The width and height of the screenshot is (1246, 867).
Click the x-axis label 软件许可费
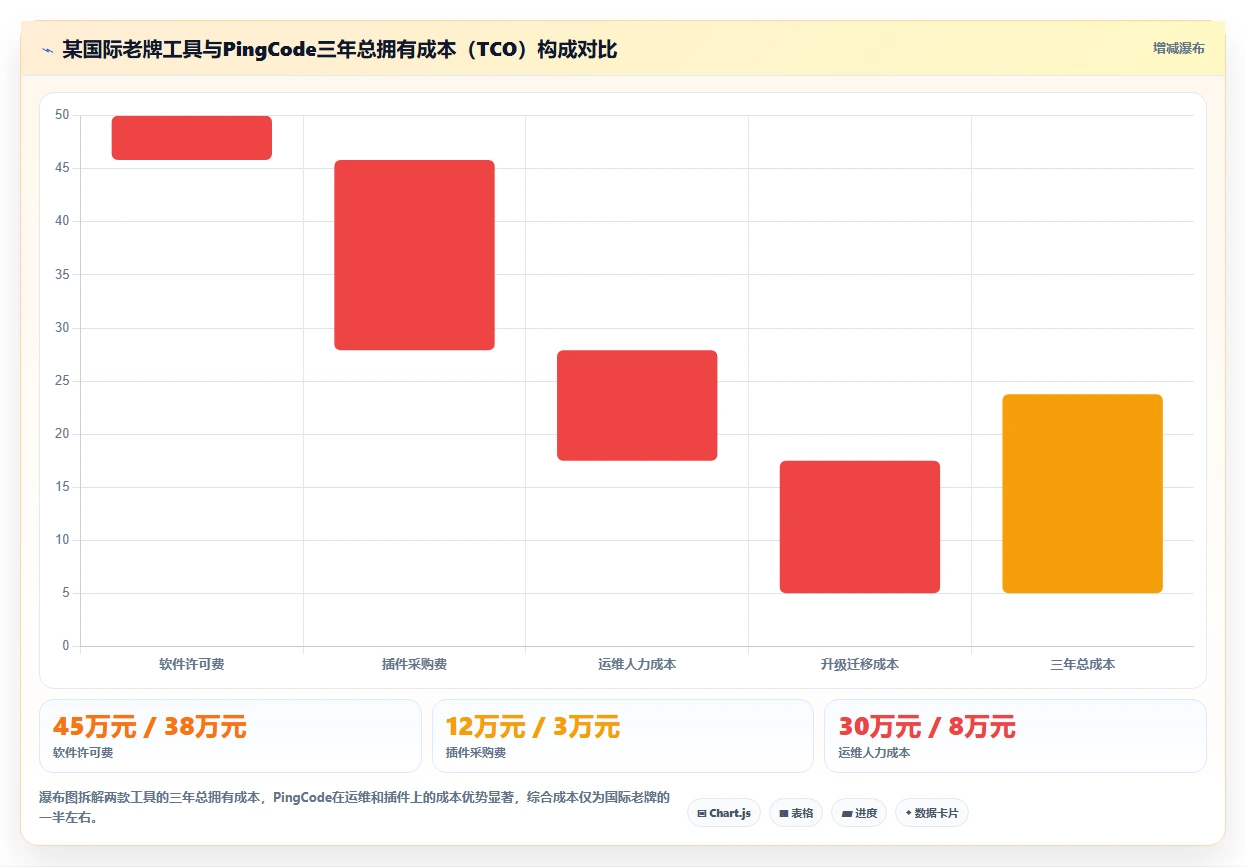click(x=192, y=664)
